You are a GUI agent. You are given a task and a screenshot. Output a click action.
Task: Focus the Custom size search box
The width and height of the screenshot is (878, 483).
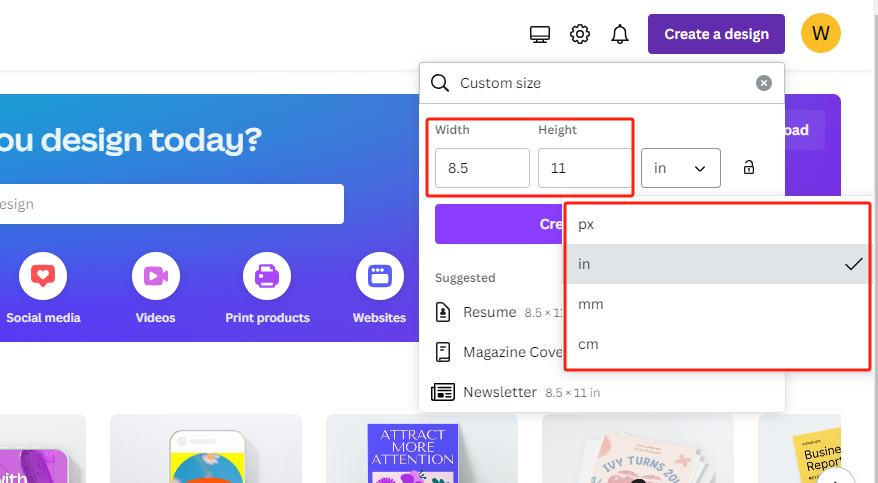point(602,83)
